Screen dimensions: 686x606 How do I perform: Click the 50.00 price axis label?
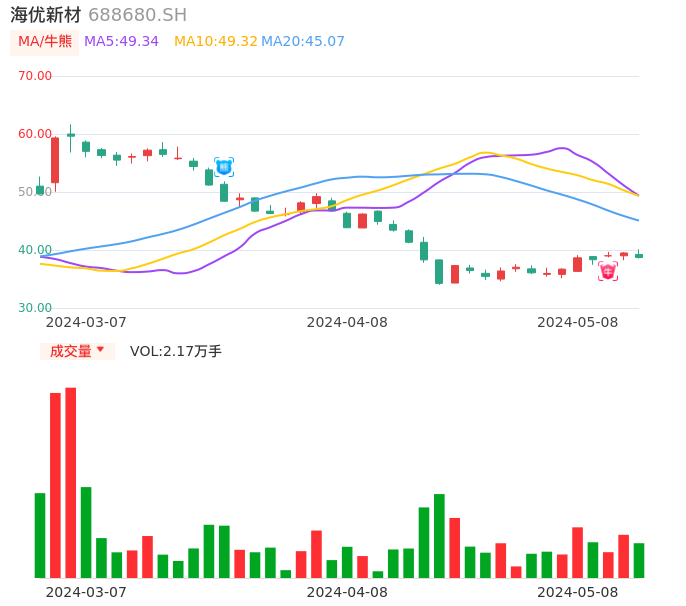coord(35,192)
